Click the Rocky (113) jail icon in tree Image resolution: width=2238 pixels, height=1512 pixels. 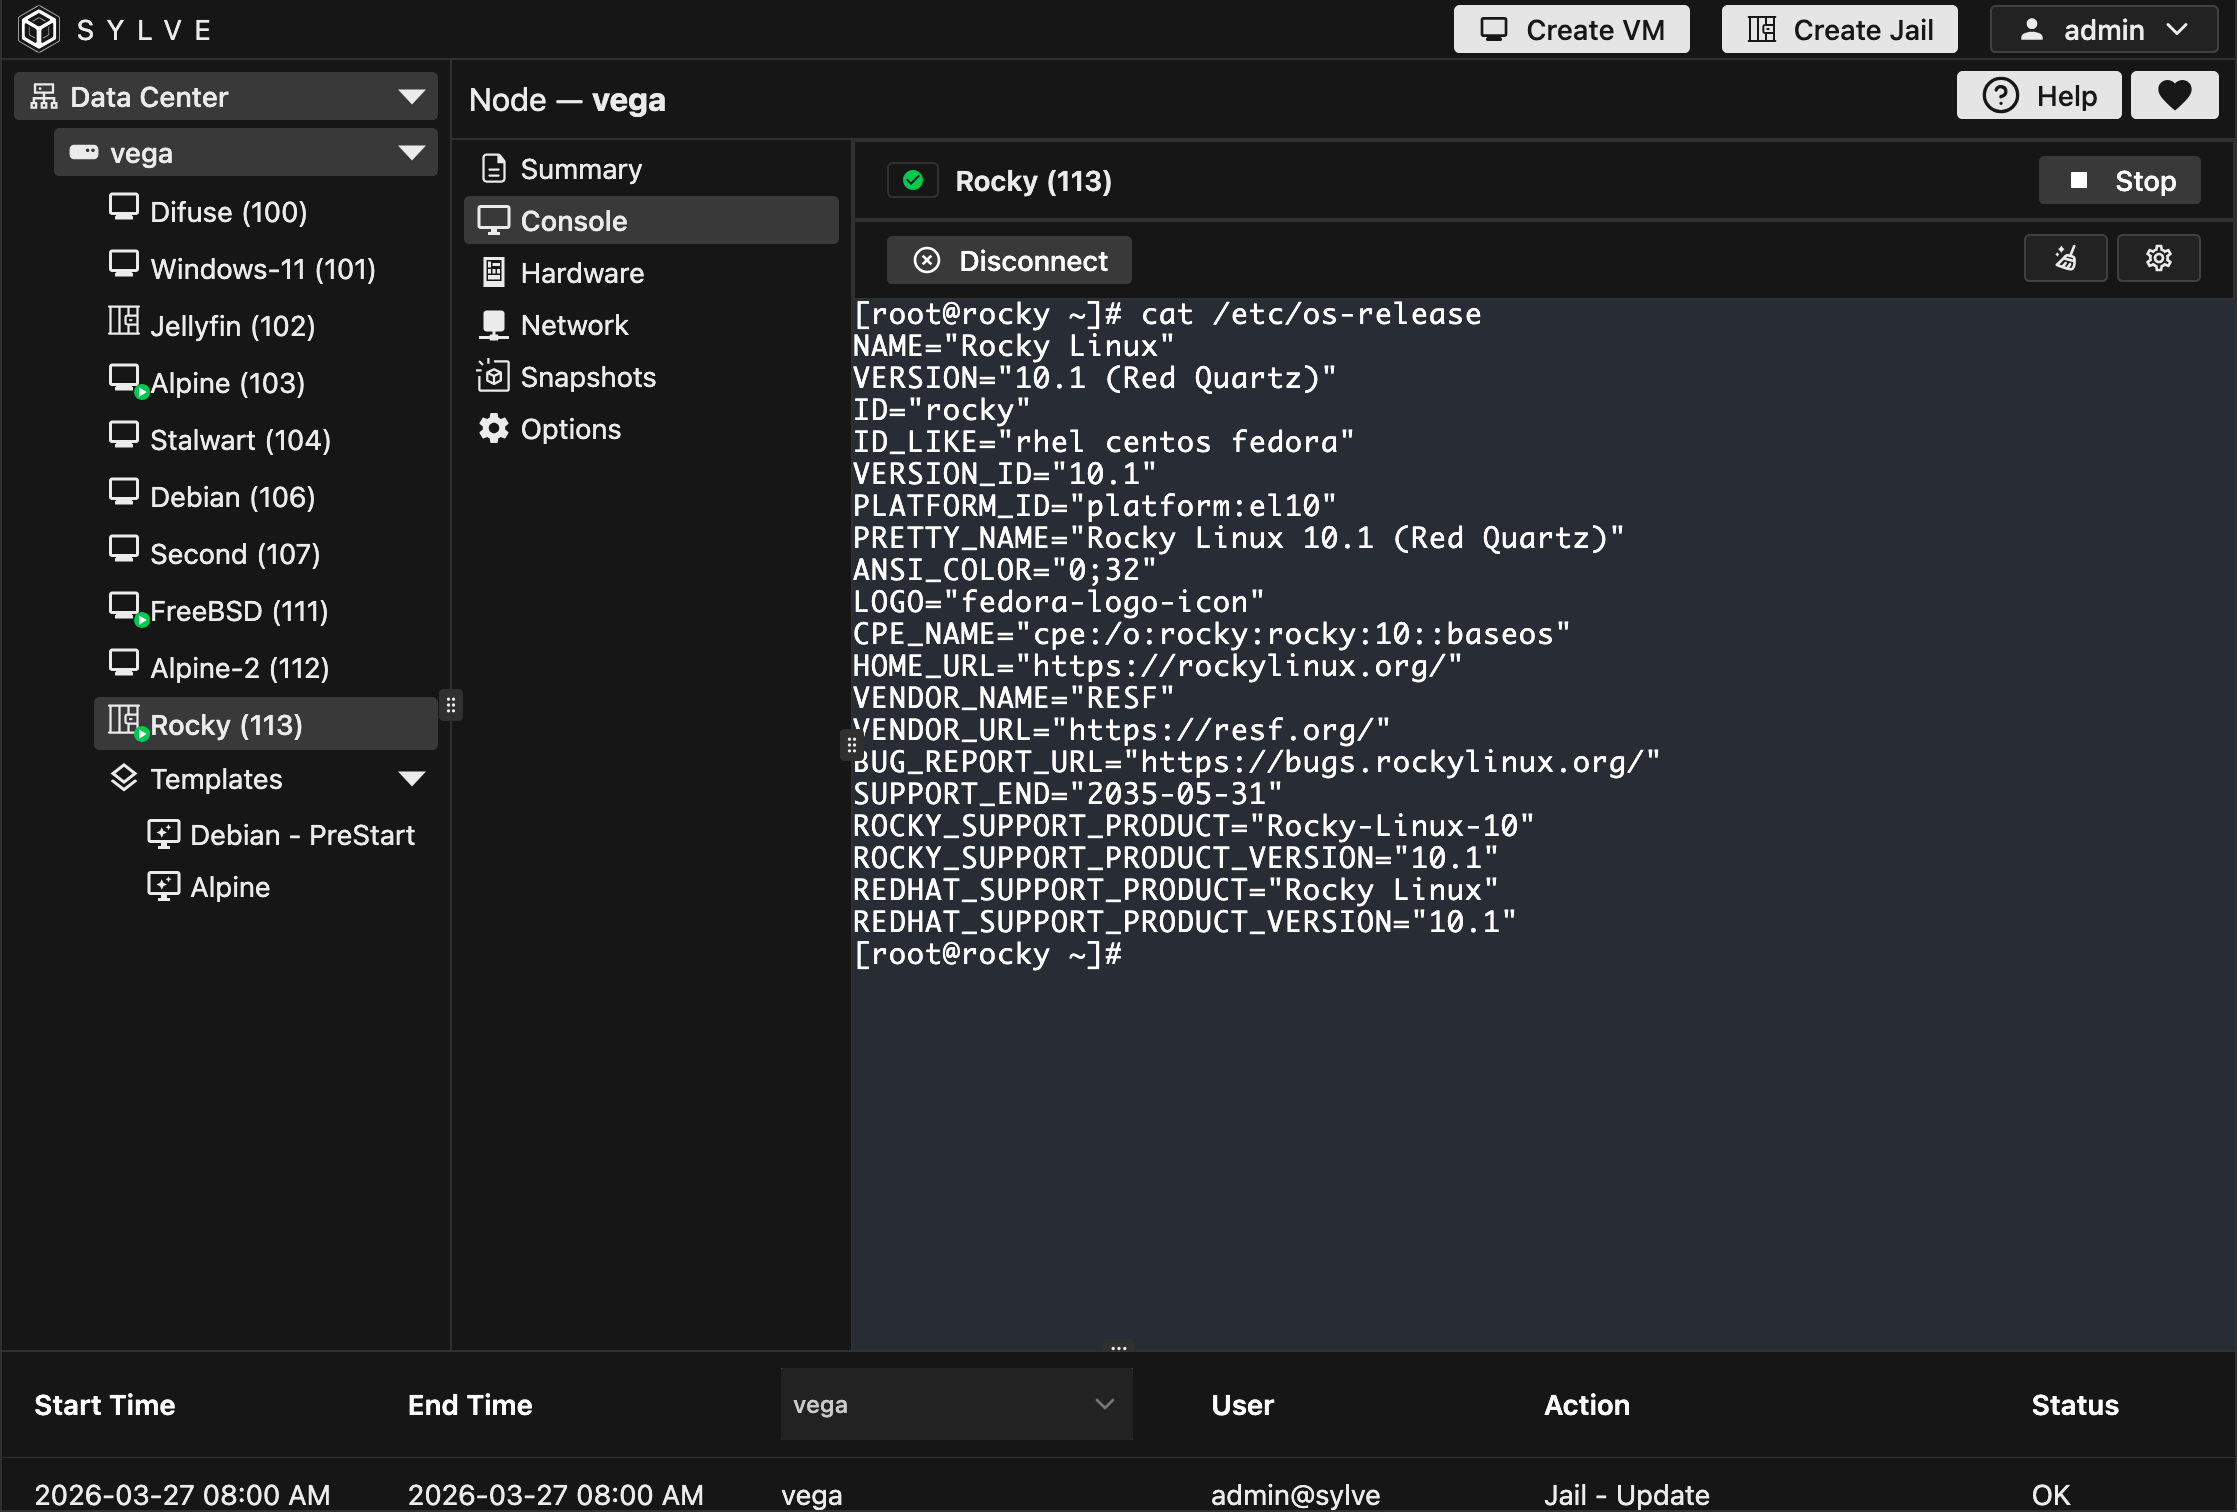(x=126, y=721)
